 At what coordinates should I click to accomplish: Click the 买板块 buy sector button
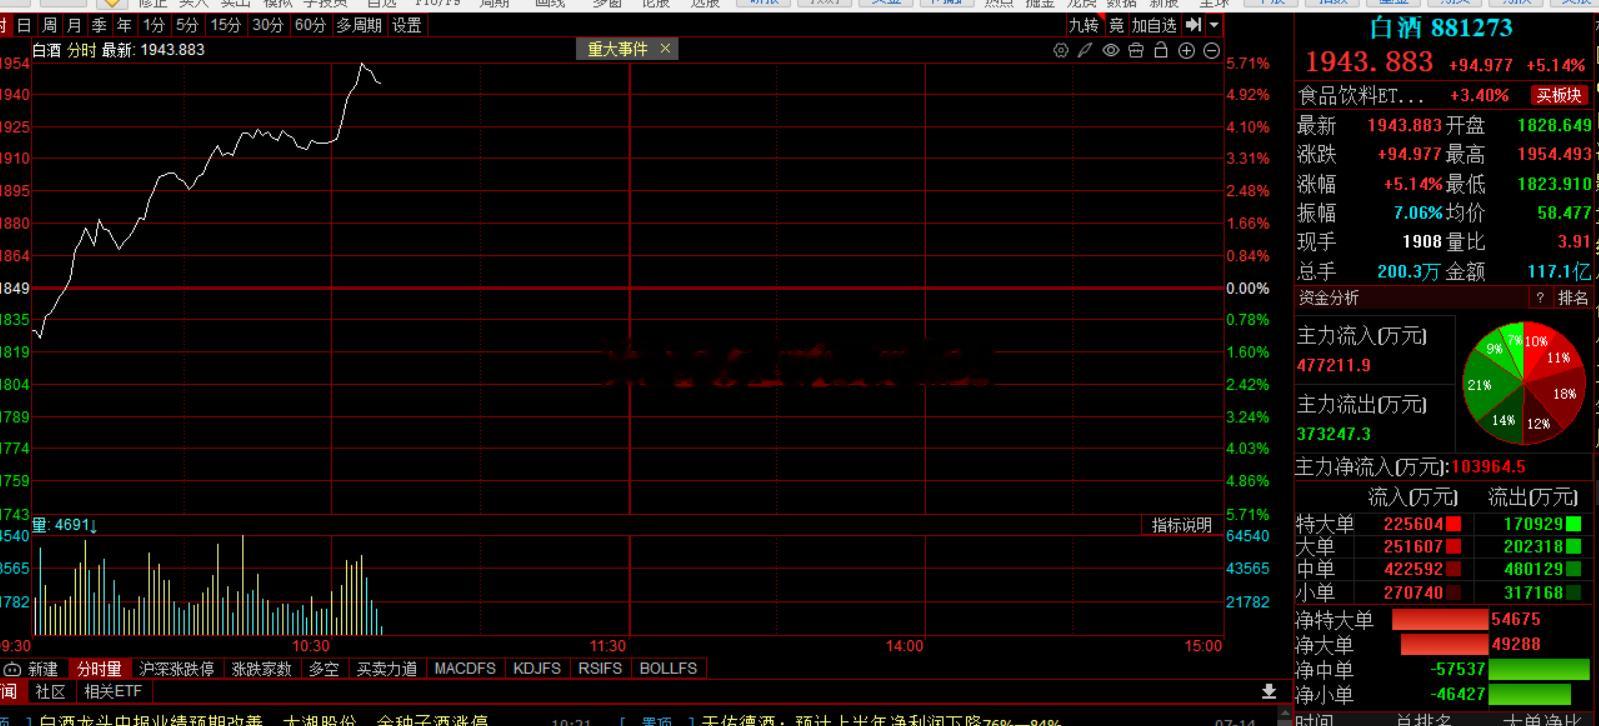coord(1560,95)
